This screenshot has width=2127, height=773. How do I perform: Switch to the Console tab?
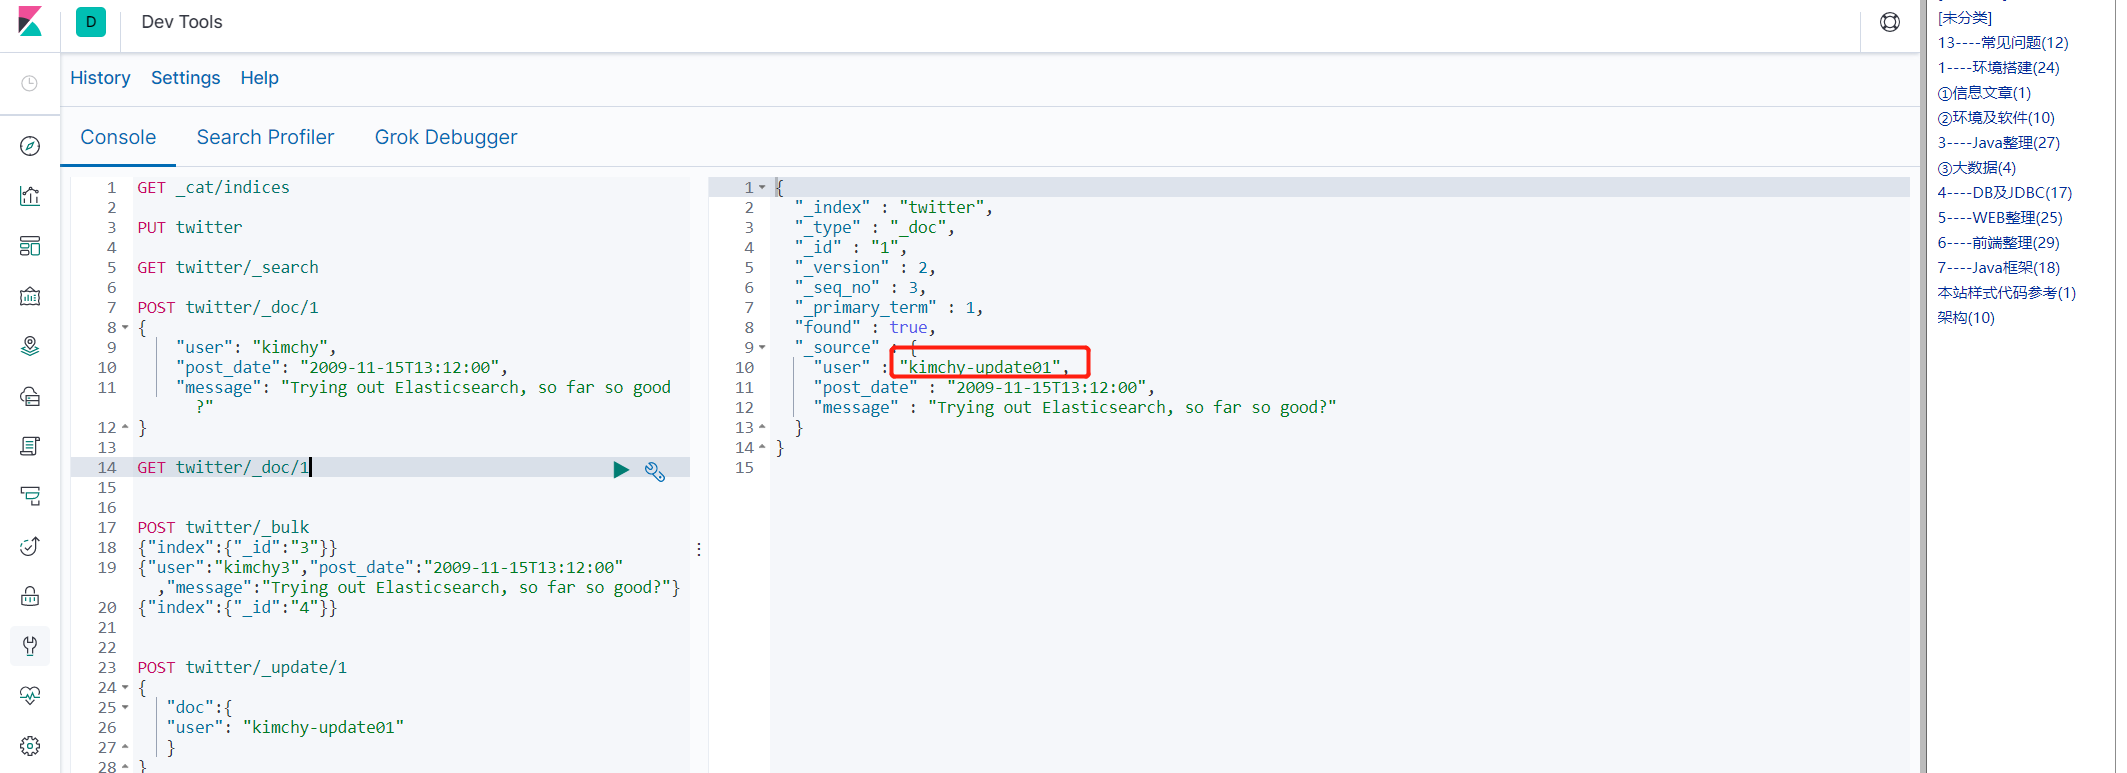118,137
